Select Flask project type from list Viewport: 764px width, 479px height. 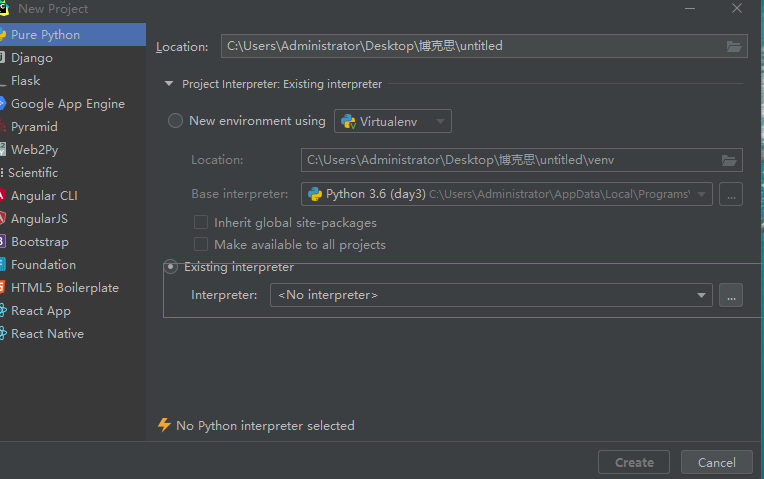pos(26,80)
